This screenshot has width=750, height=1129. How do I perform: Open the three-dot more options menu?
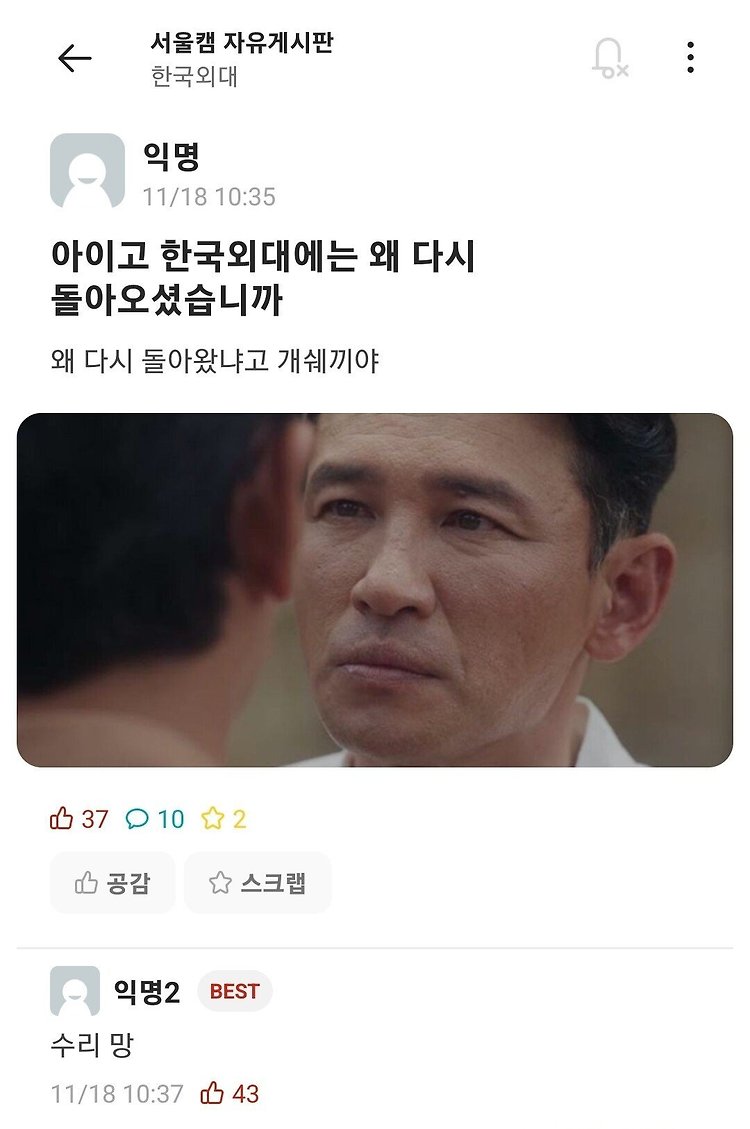point(690,58)
